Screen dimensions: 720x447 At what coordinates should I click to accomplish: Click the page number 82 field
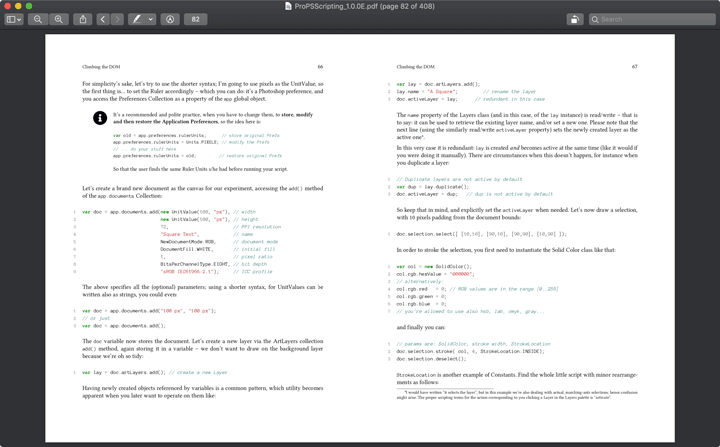coord(196,19)
